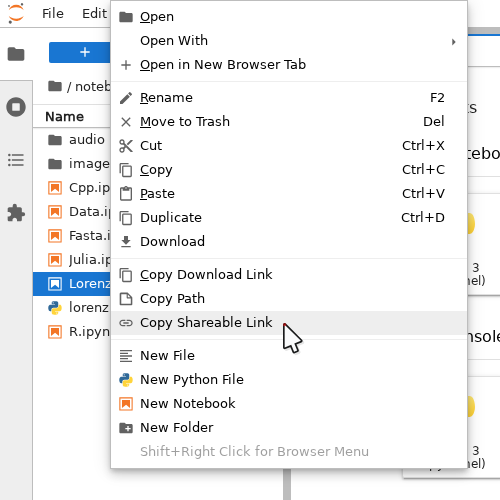Choose New Python File
This screenshot has height=500, width=500.
pyautogui.click(x=289, y=380)
